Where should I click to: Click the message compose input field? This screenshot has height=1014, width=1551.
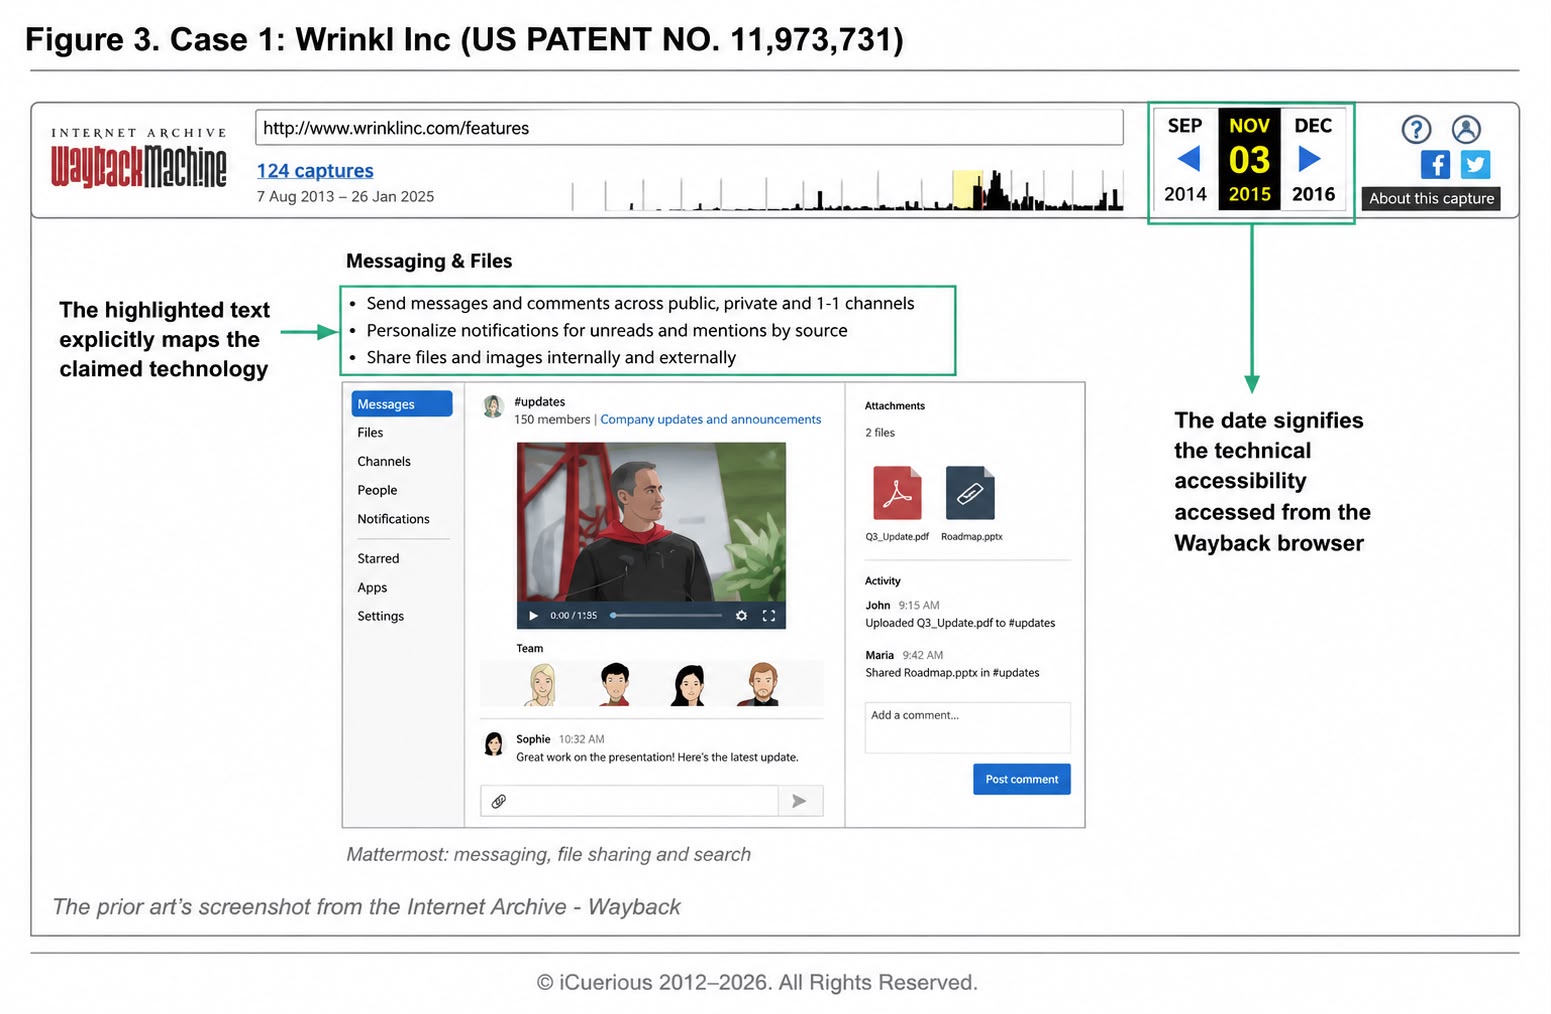[629, 801]
